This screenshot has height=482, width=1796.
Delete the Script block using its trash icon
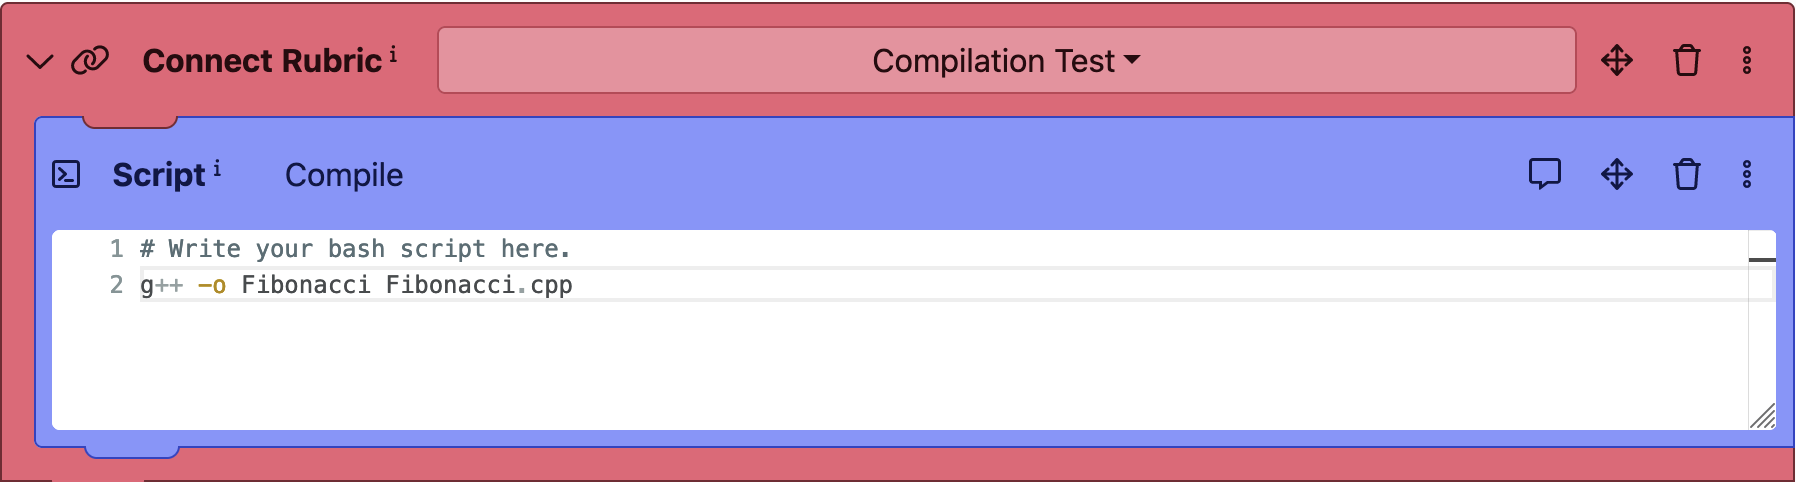coord(1687,175)
